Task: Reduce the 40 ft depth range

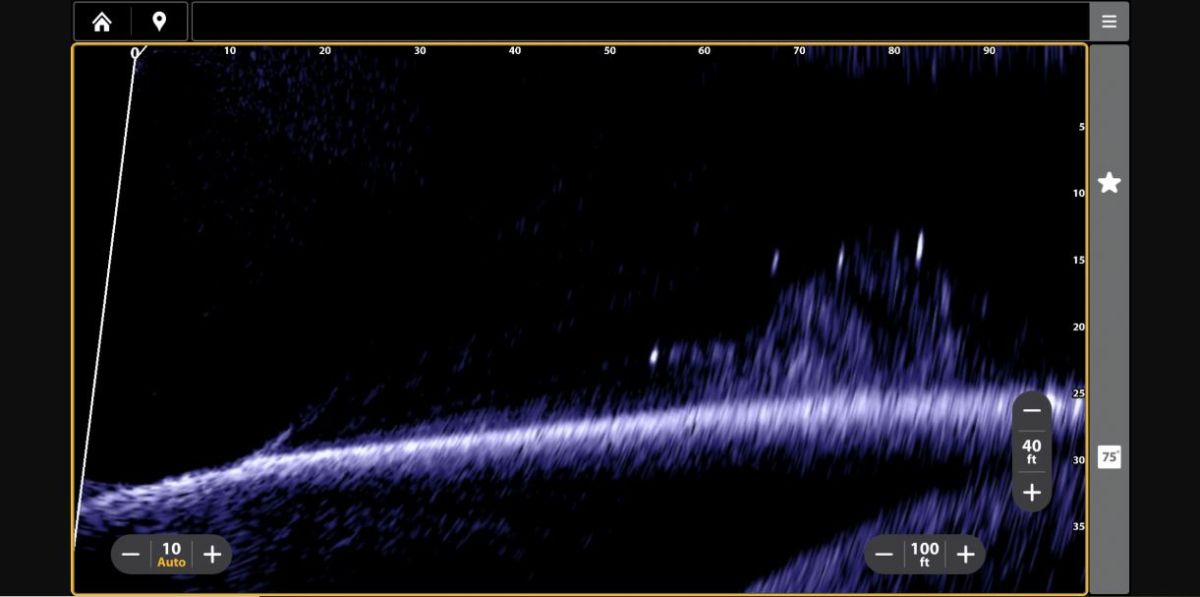Action: tap(1032, 411)
